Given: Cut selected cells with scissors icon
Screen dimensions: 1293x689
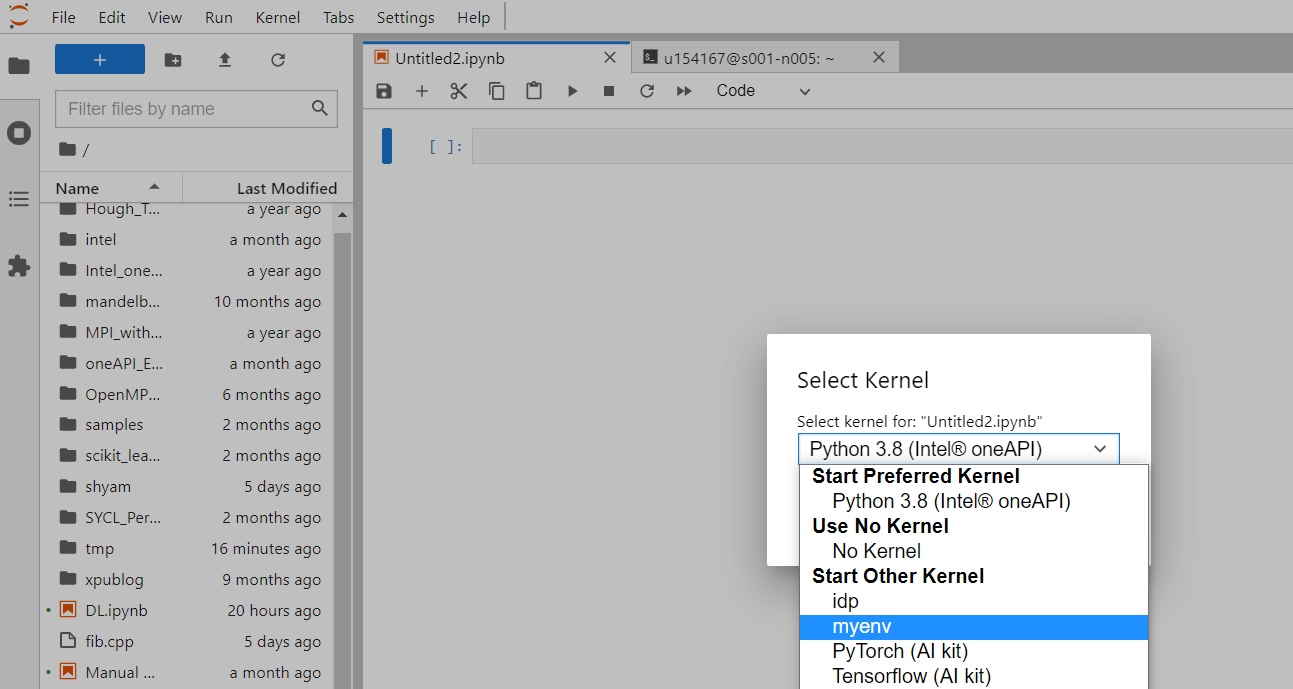Looking at the screenshot, I should (x=459, y=91).
